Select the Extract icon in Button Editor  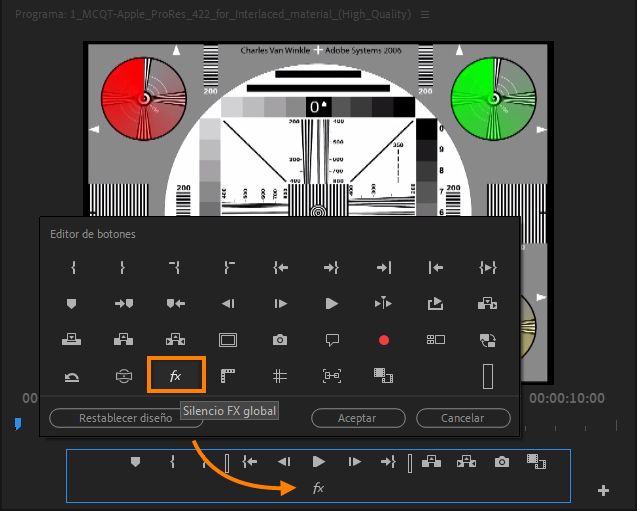[x=176, y=339]
